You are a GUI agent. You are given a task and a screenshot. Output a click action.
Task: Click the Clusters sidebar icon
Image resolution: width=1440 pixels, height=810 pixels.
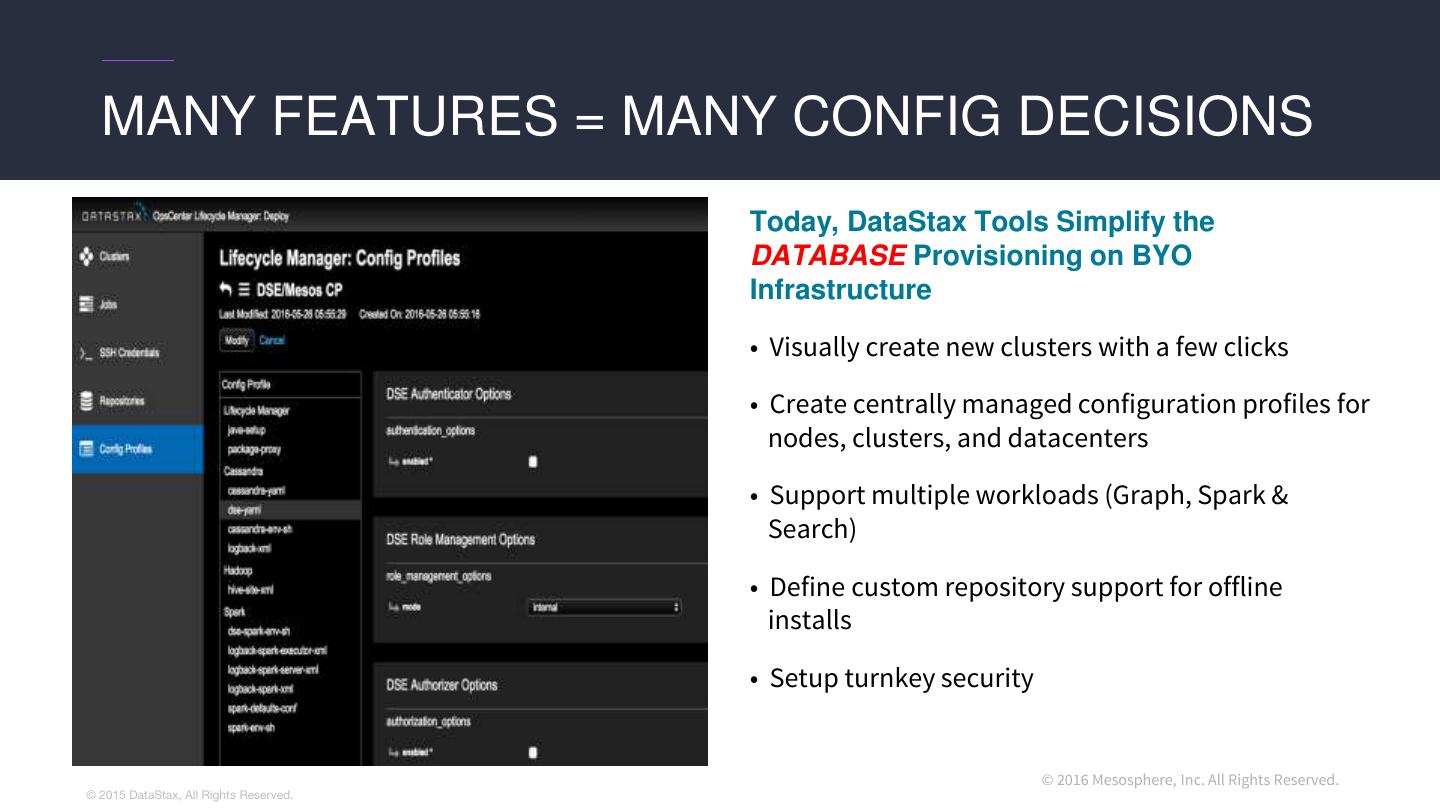[x=86, y=256]
